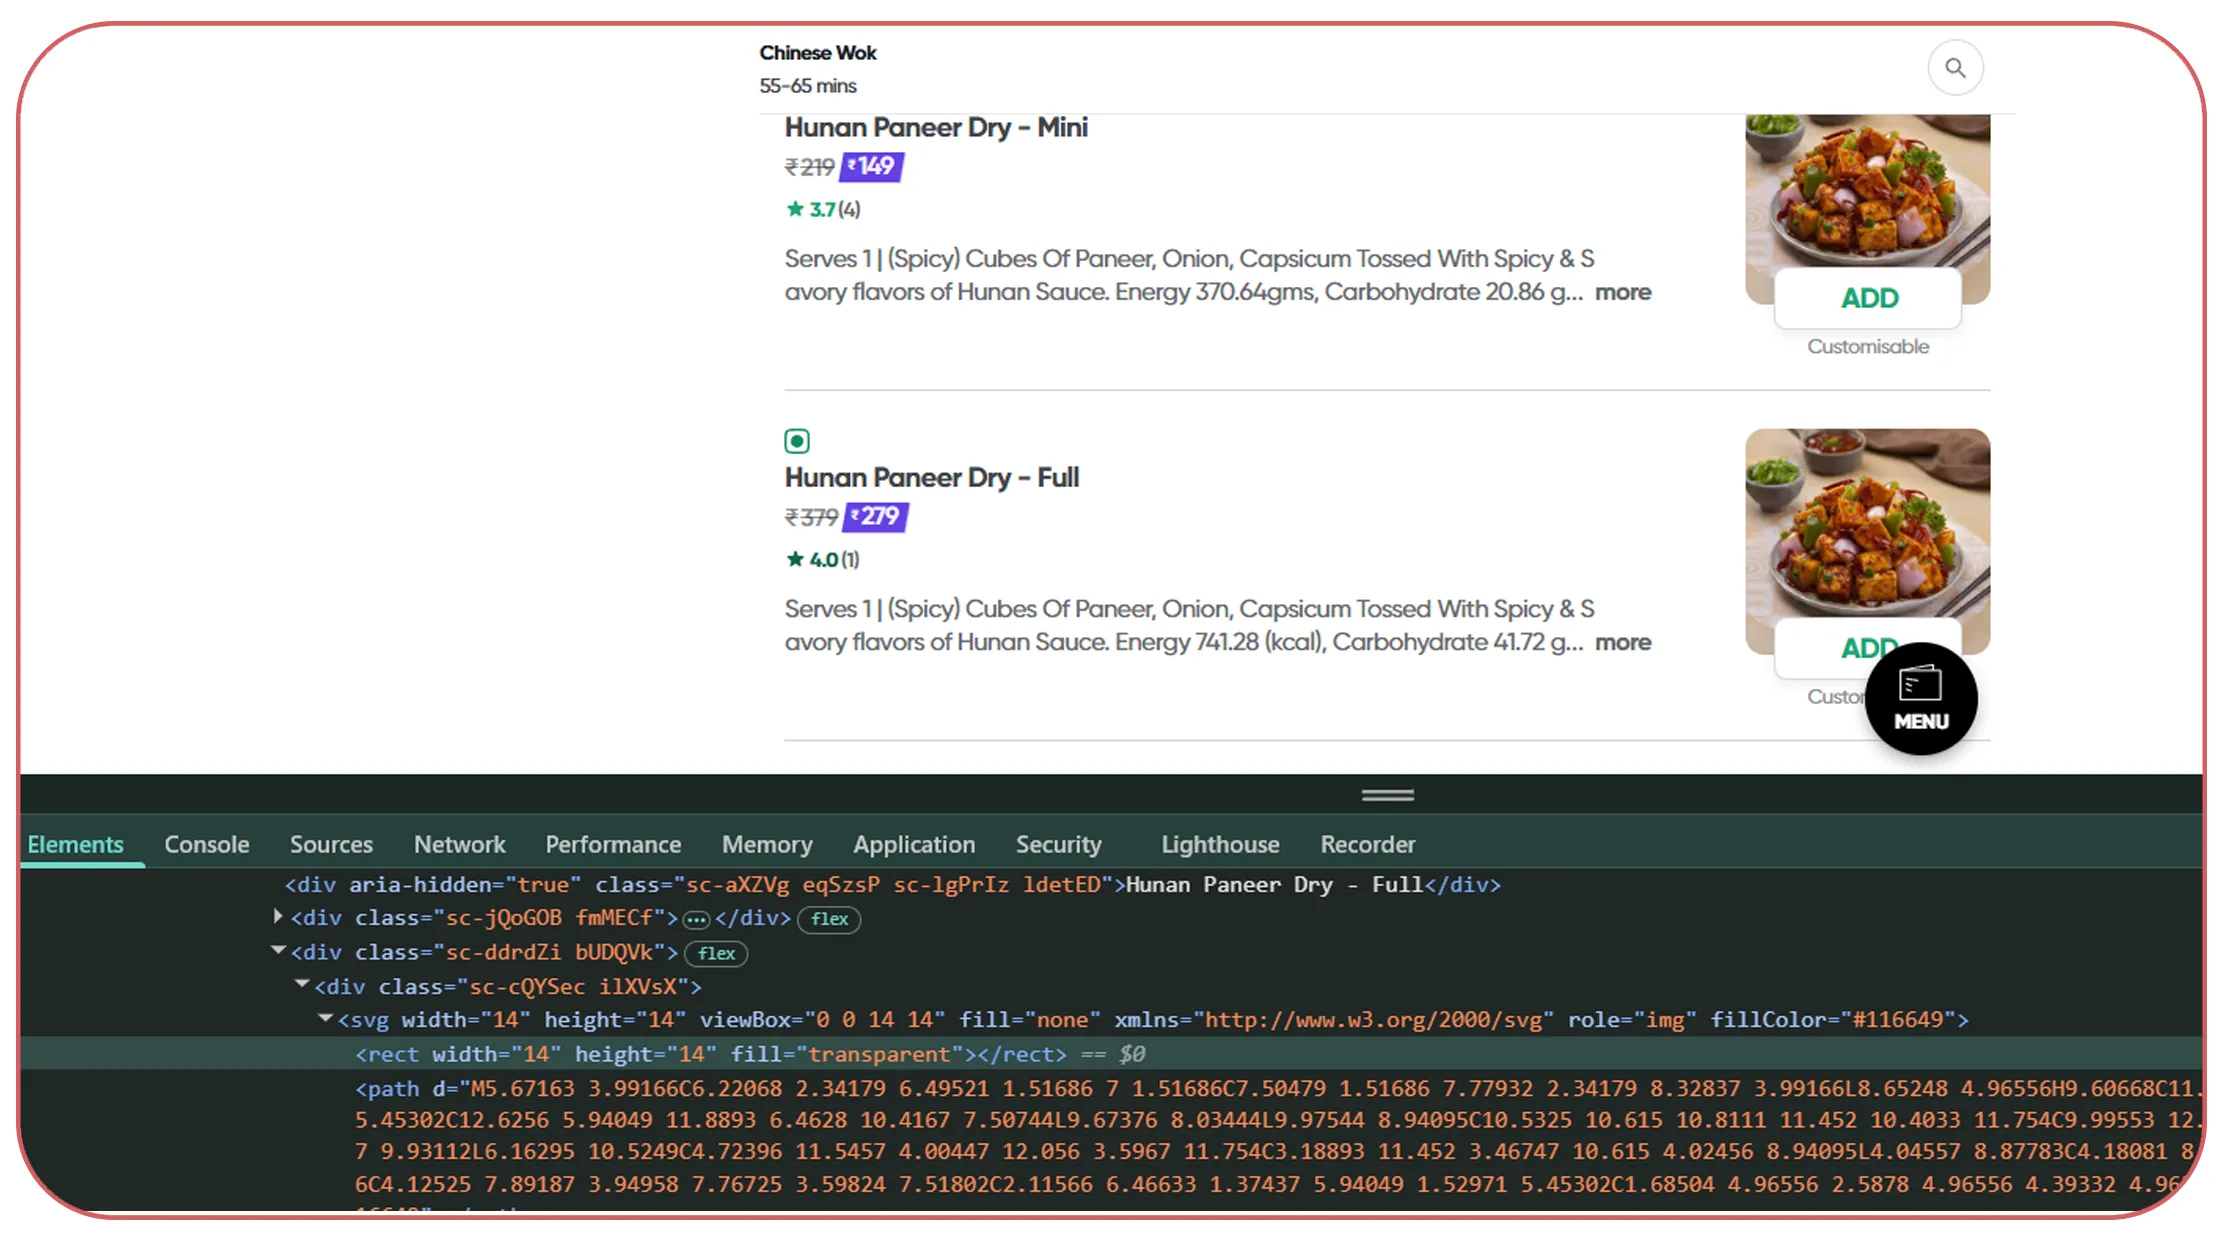Open the Sources tab
Screen dimensions: 2223x1240
pos(331,845)
